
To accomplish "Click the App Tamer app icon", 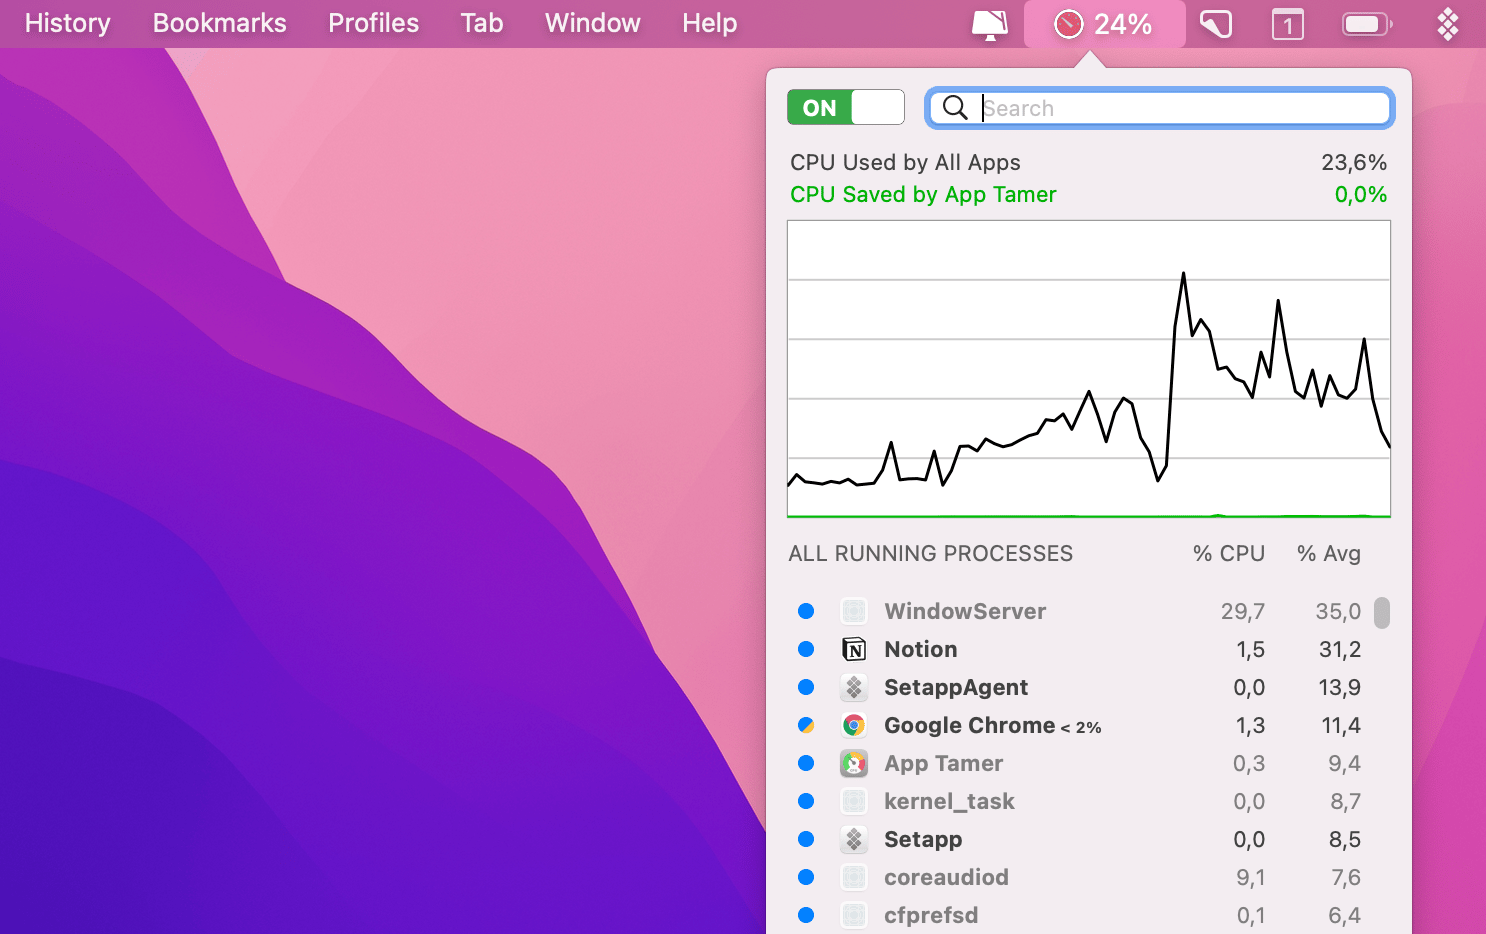I will coord(854,763).
